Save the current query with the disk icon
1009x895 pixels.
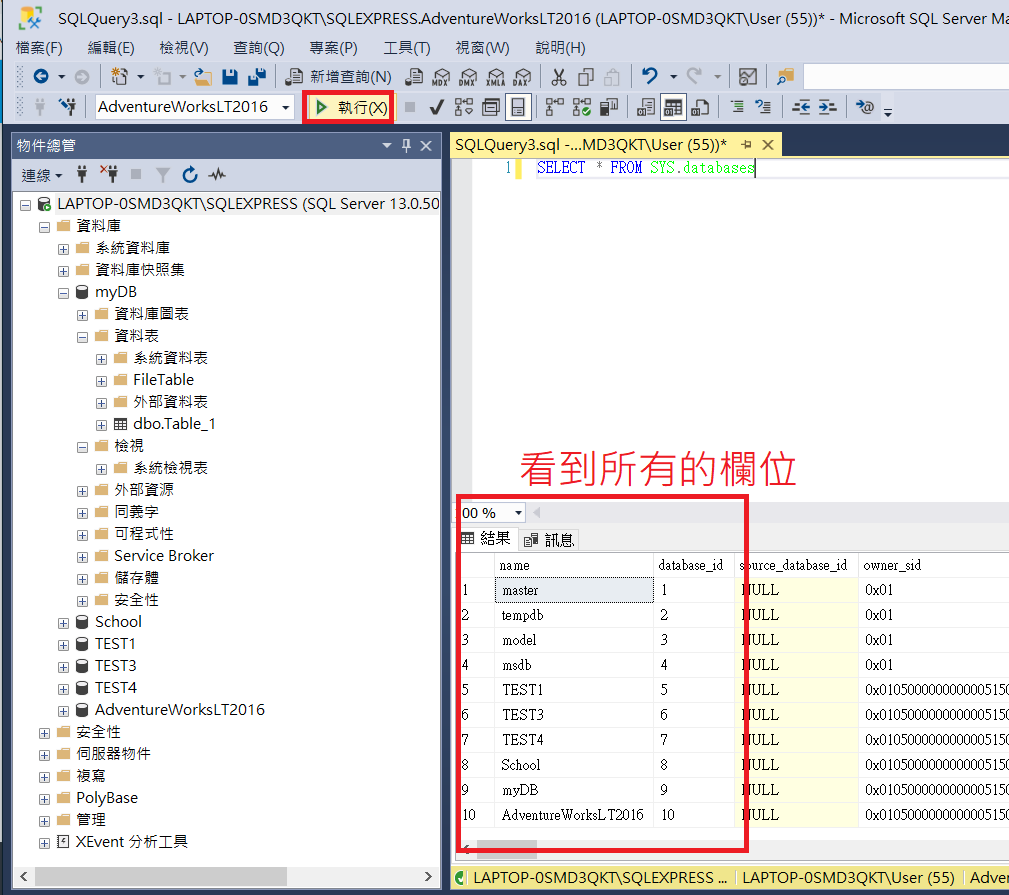pyautogui.click(x=230, y=77)
